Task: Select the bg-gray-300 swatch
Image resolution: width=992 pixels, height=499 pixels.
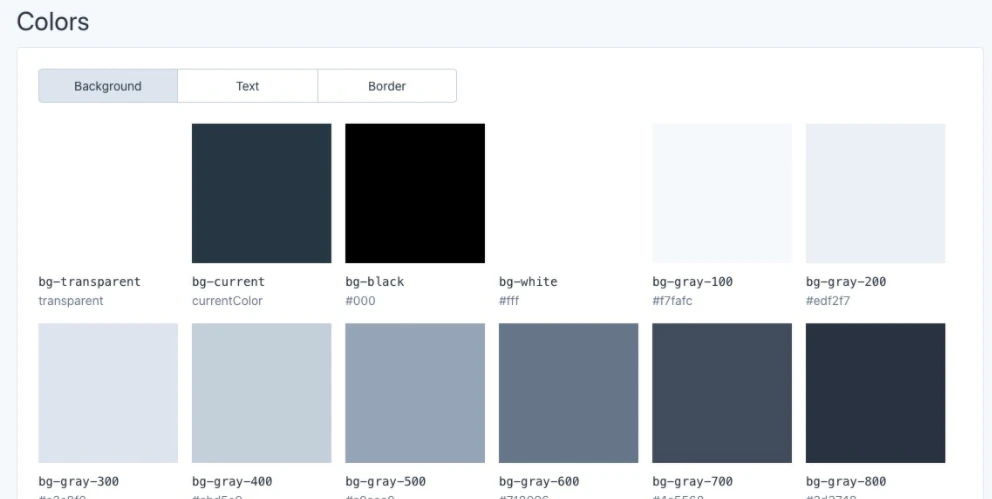Action: [x=108, y=393]
